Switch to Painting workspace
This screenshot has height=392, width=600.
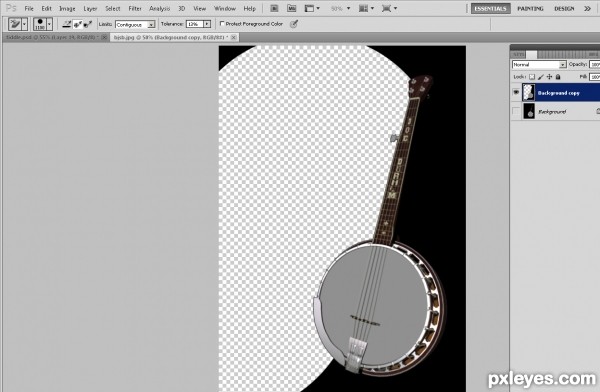[x=530, y=8]
